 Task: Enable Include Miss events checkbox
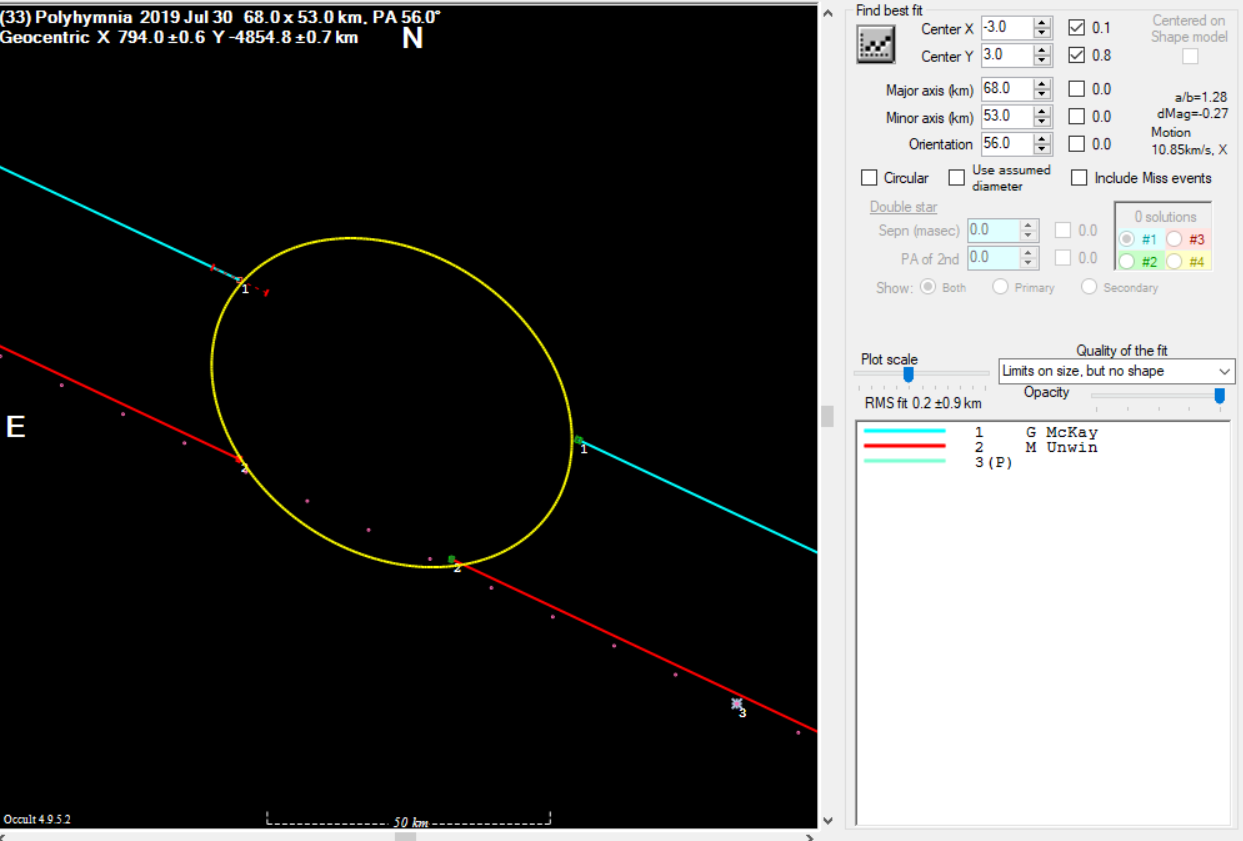tap(1079, 178)
